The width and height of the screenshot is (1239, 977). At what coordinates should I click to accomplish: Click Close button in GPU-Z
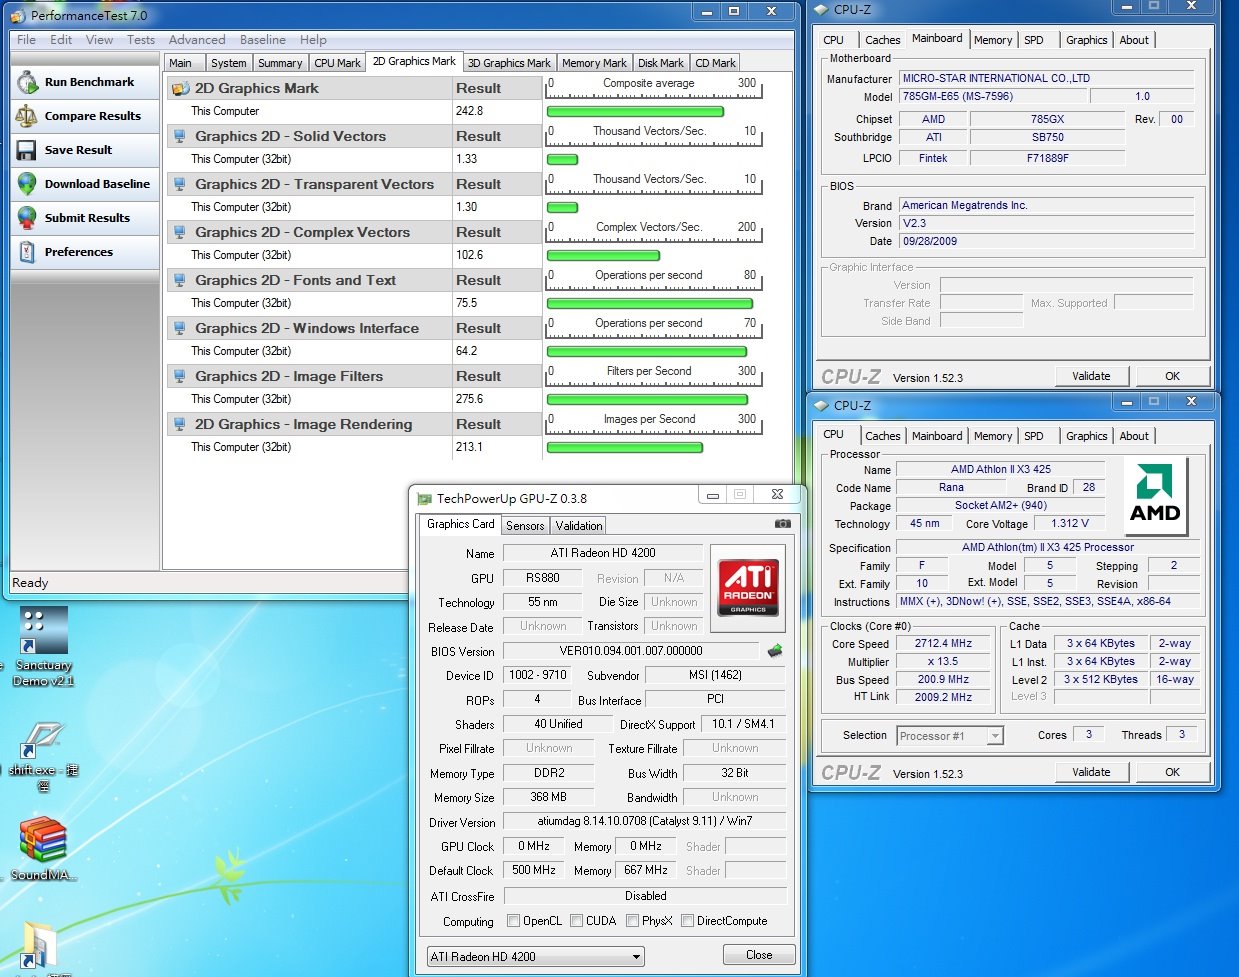(x=759, y=955)
